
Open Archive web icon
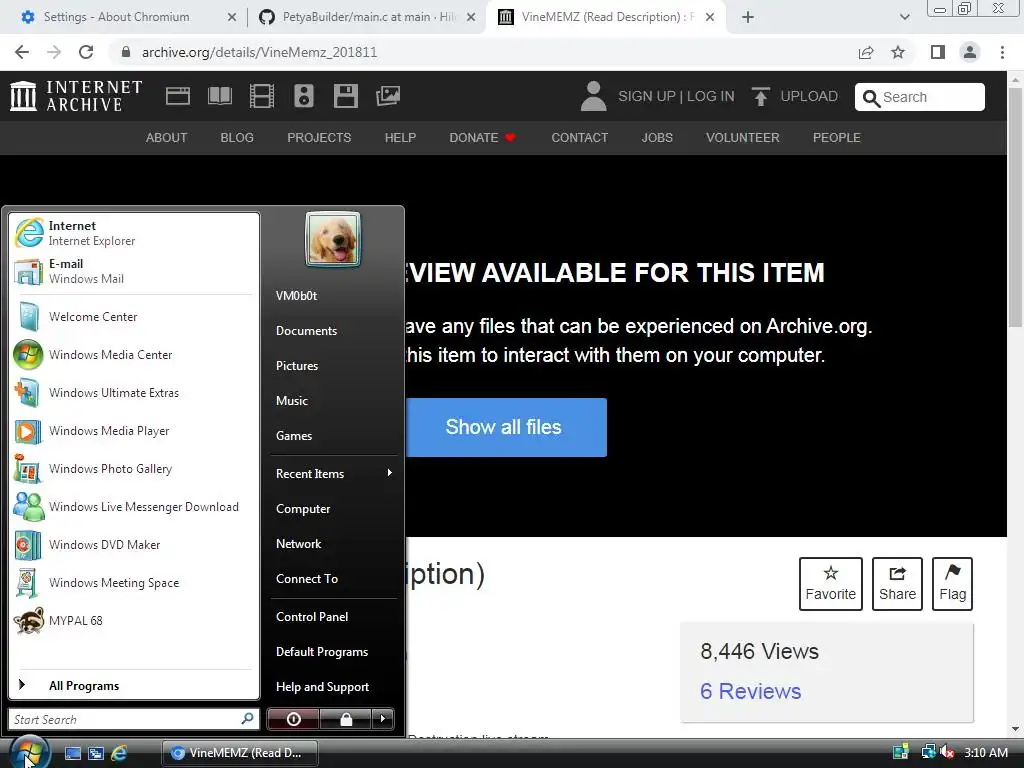[x=178, y=96]
